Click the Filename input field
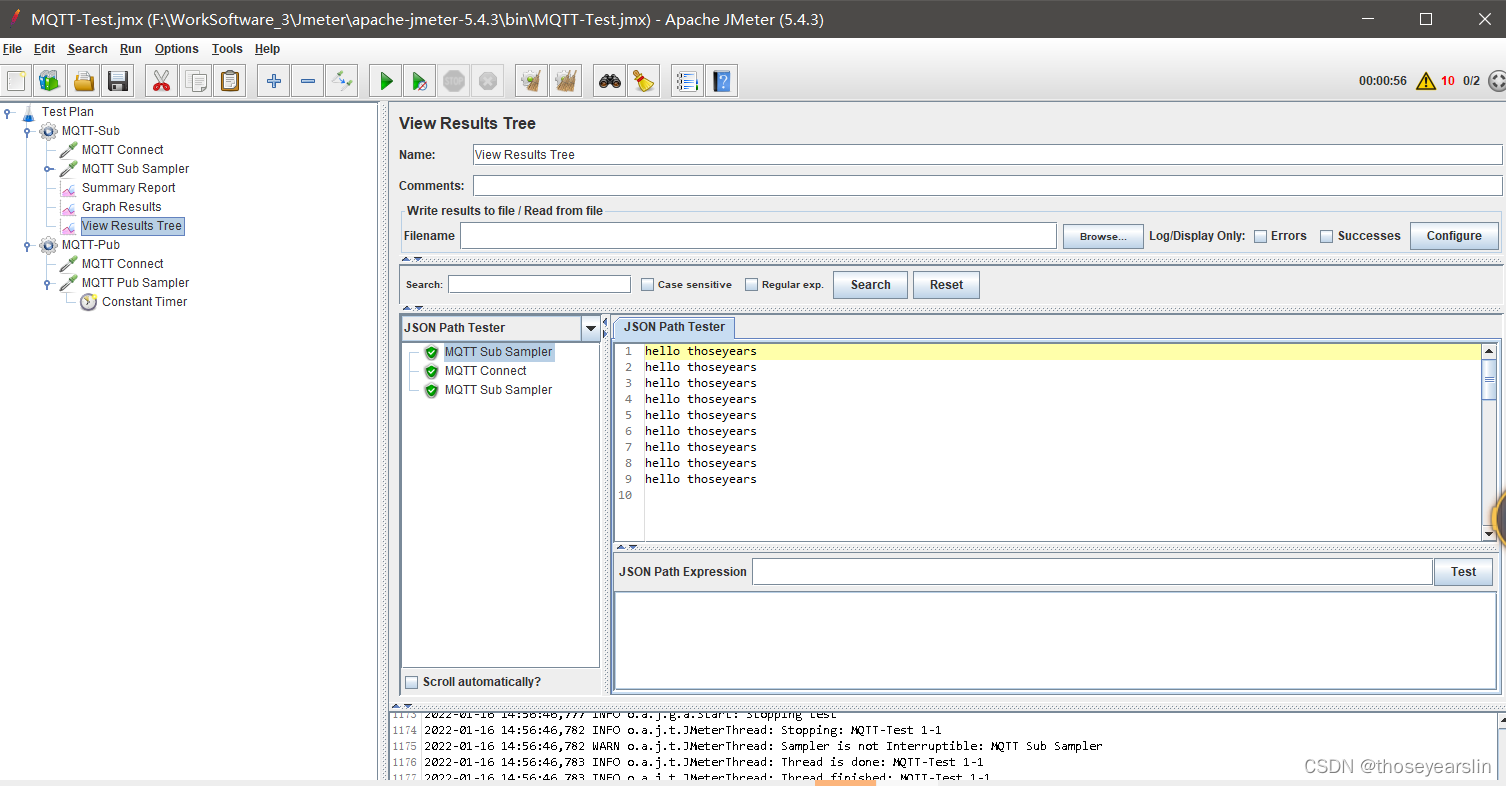 pos(758,236)
